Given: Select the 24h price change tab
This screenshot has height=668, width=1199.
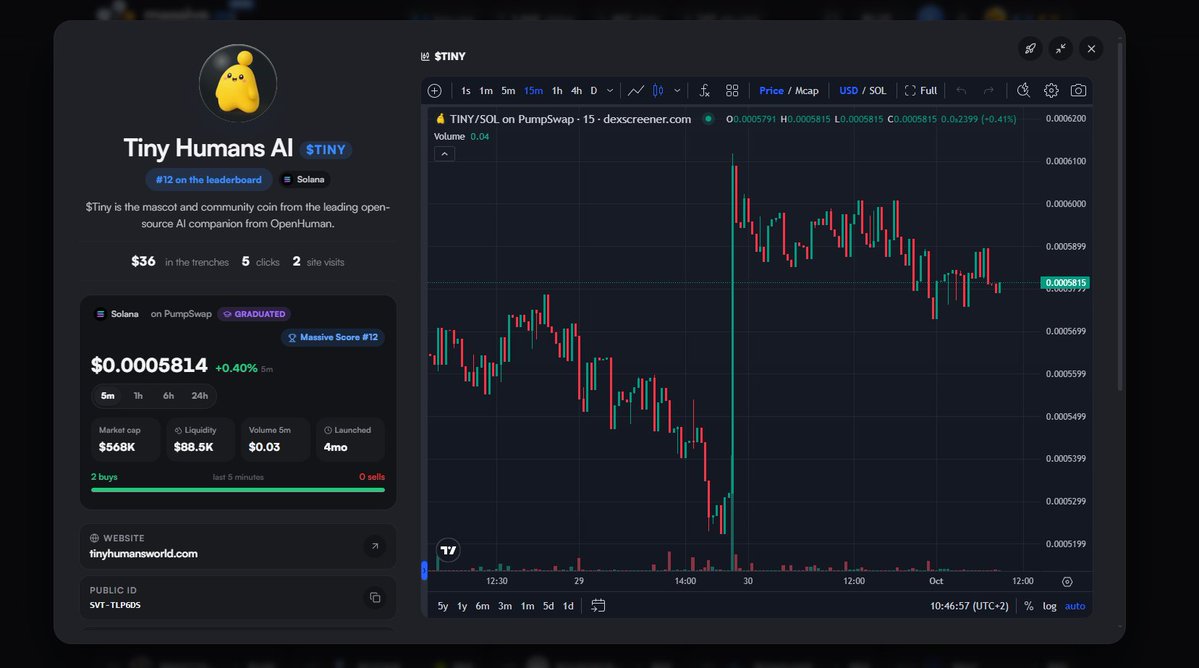Looking at the screenshot, I should pos(200,396).
